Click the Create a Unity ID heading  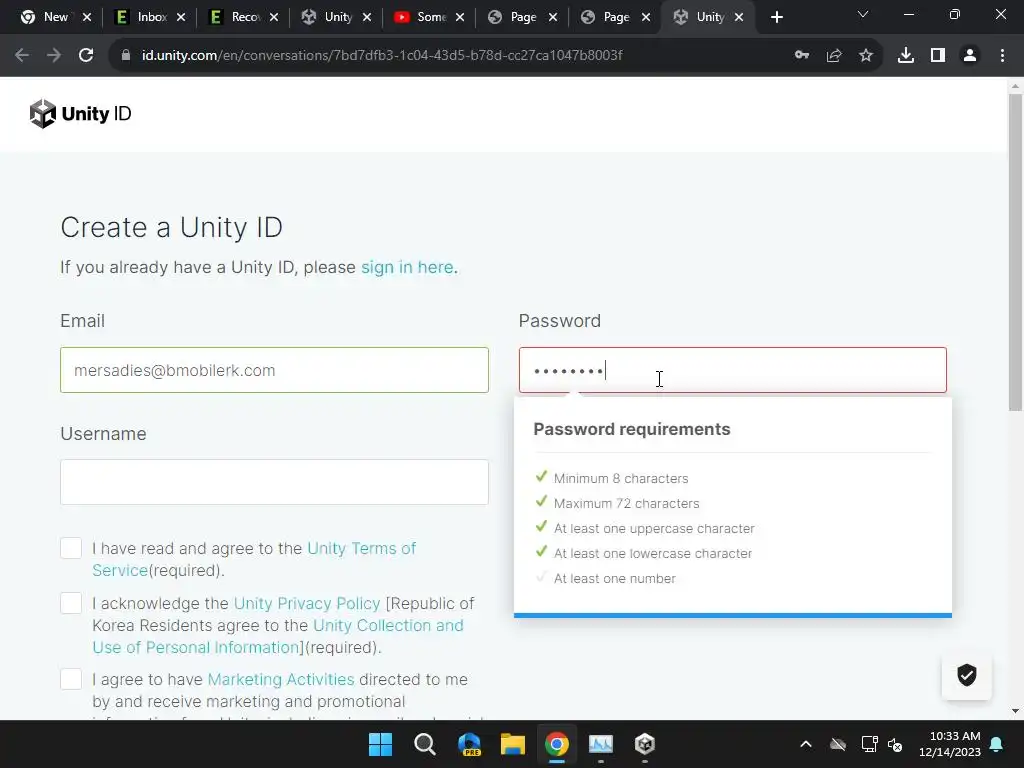[x=171, y=227]
